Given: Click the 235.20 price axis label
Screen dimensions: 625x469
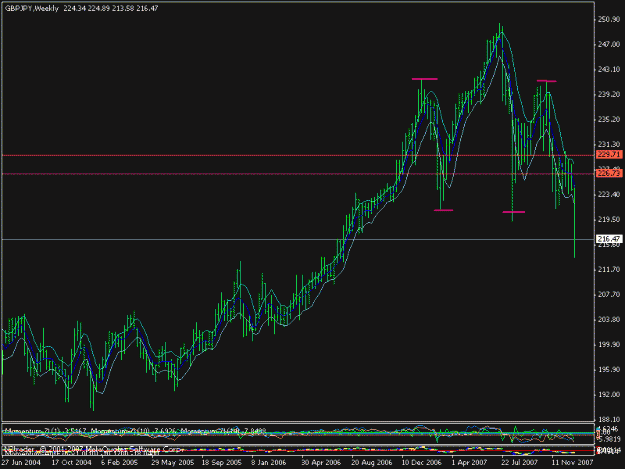Looking at the screenshot, I should point(609,120).
